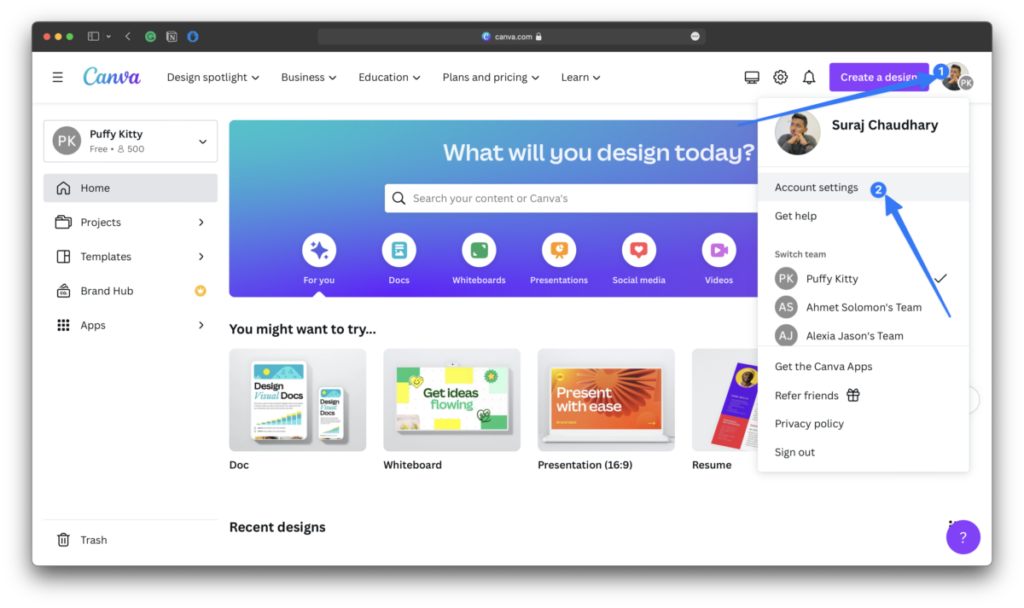1024x608 pixels.
Task: Open the Whiteboard template thumbnail
Action: [x=452, y=400]
